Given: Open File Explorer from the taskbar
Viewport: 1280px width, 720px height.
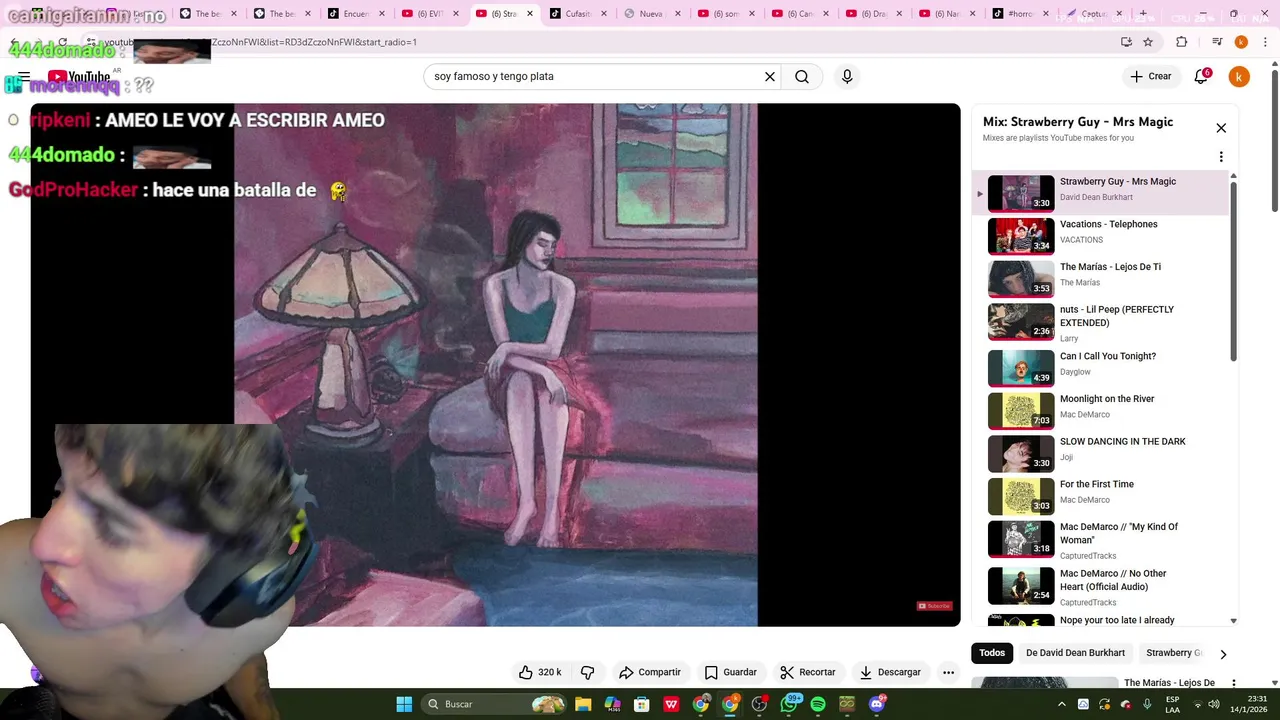Looking at the screenshot, I should [583, 704].
